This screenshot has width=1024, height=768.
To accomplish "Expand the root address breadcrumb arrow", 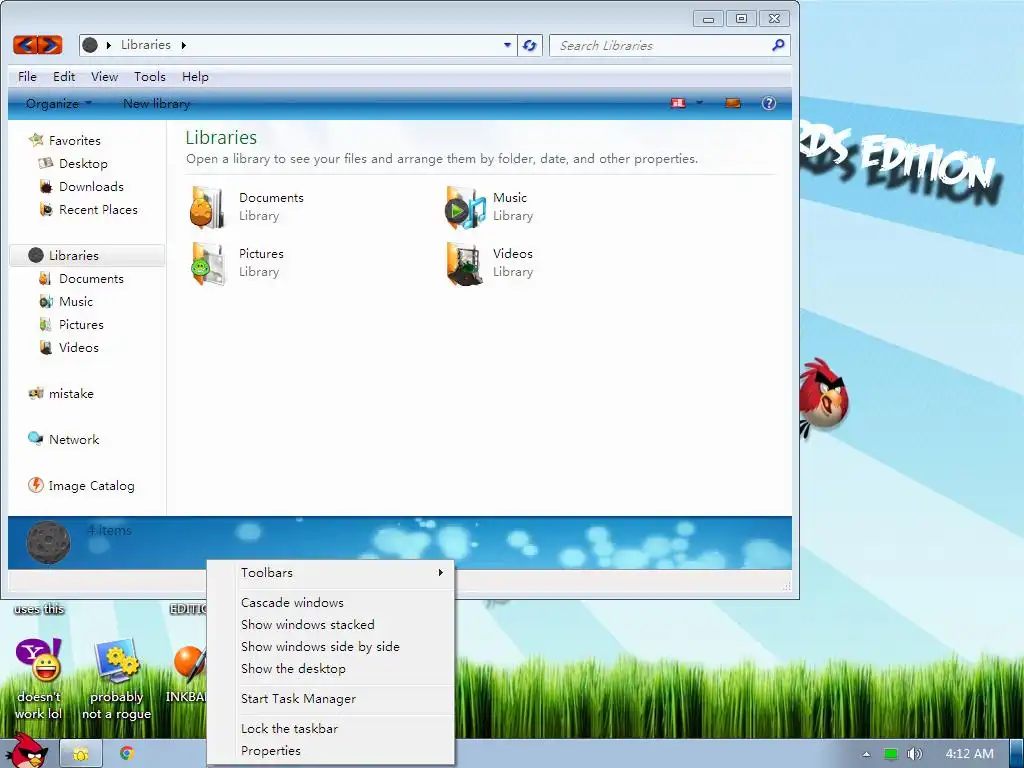I will 108,45.
